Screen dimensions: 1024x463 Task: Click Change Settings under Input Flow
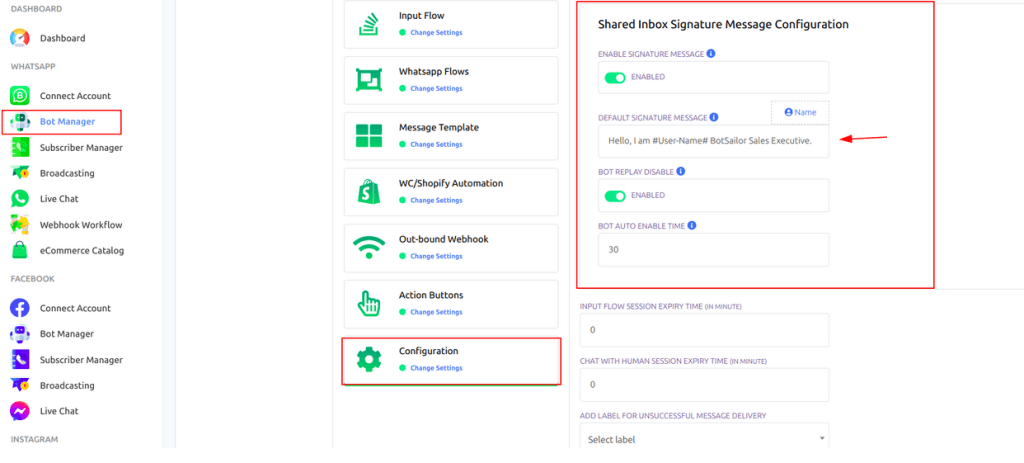pos(436,33)
